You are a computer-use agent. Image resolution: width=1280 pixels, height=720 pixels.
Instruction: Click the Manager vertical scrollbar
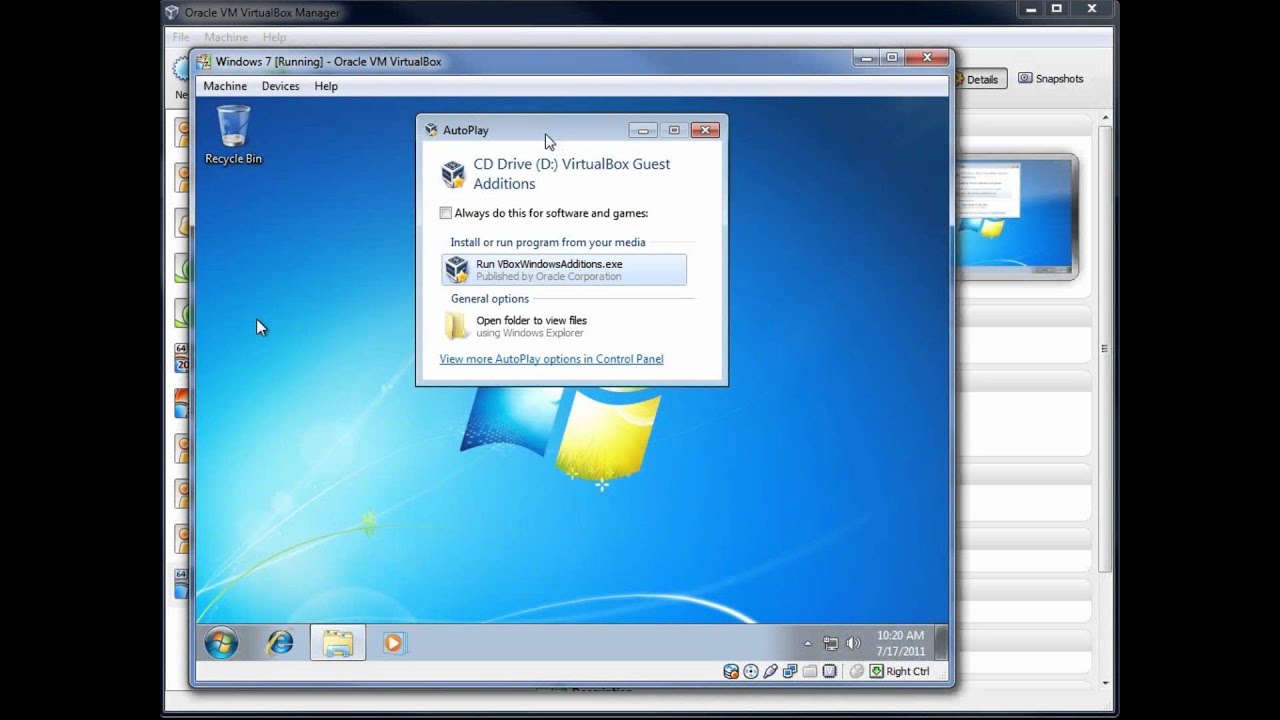1105,350
